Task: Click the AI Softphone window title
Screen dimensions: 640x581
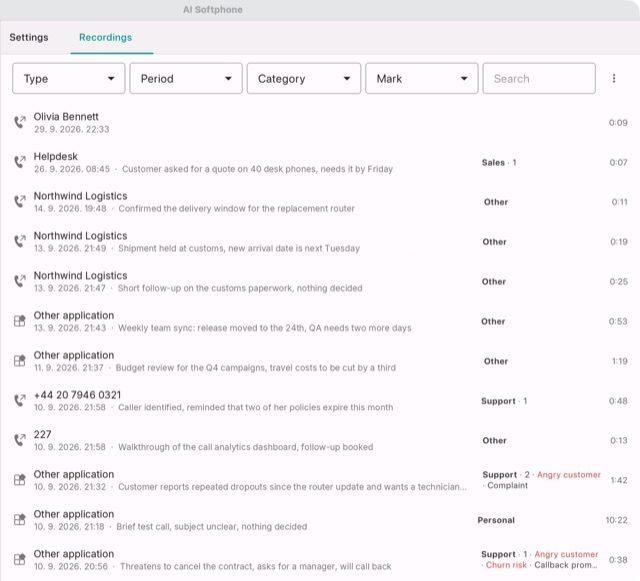Action: pyautogui.click(x=213, y=10)
